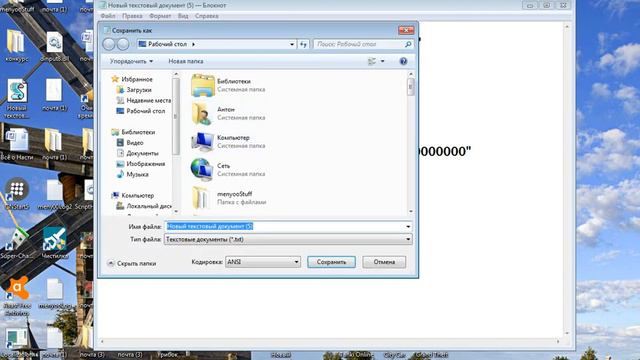Click the Имя файла input field

point(288,227)
